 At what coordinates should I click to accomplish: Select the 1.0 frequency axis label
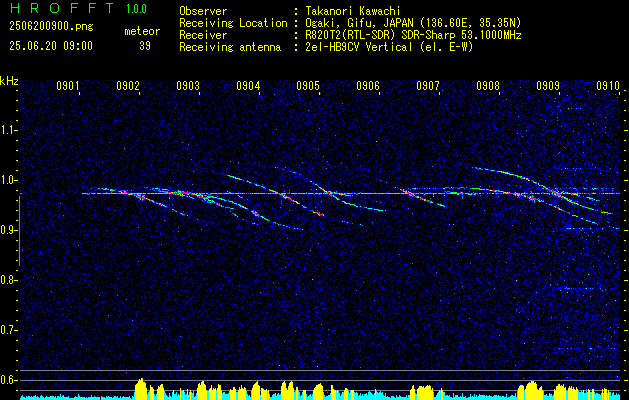(x=7, y=180)
